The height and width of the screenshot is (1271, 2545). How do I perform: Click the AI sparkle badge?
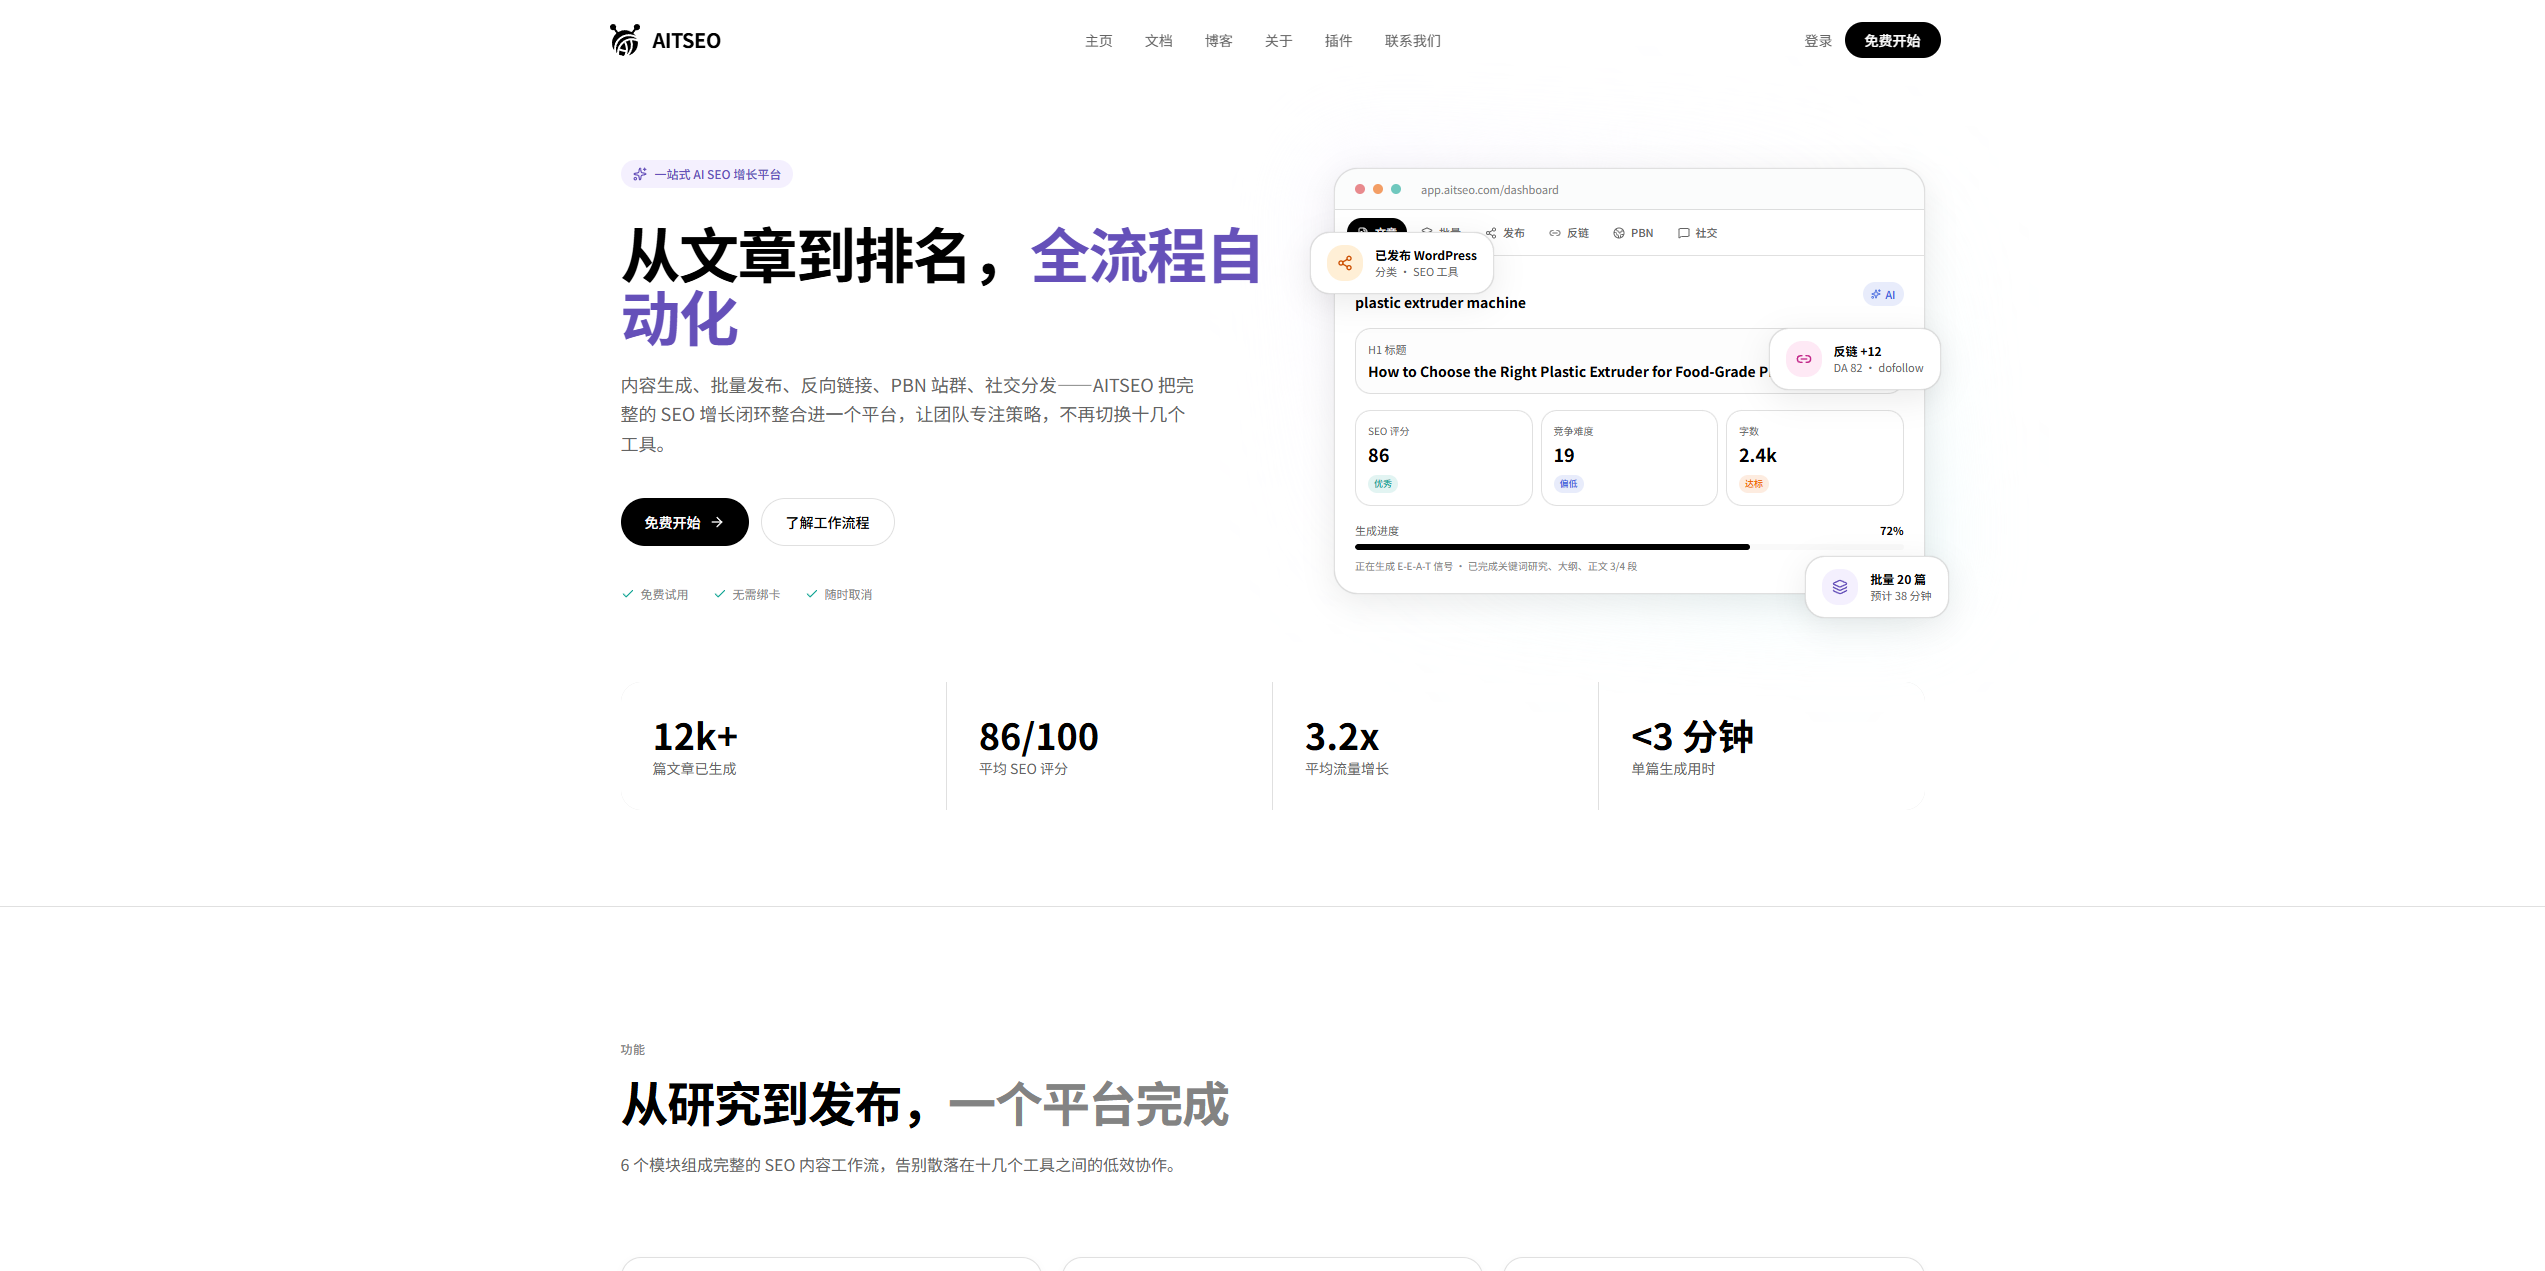(1882, 294)
